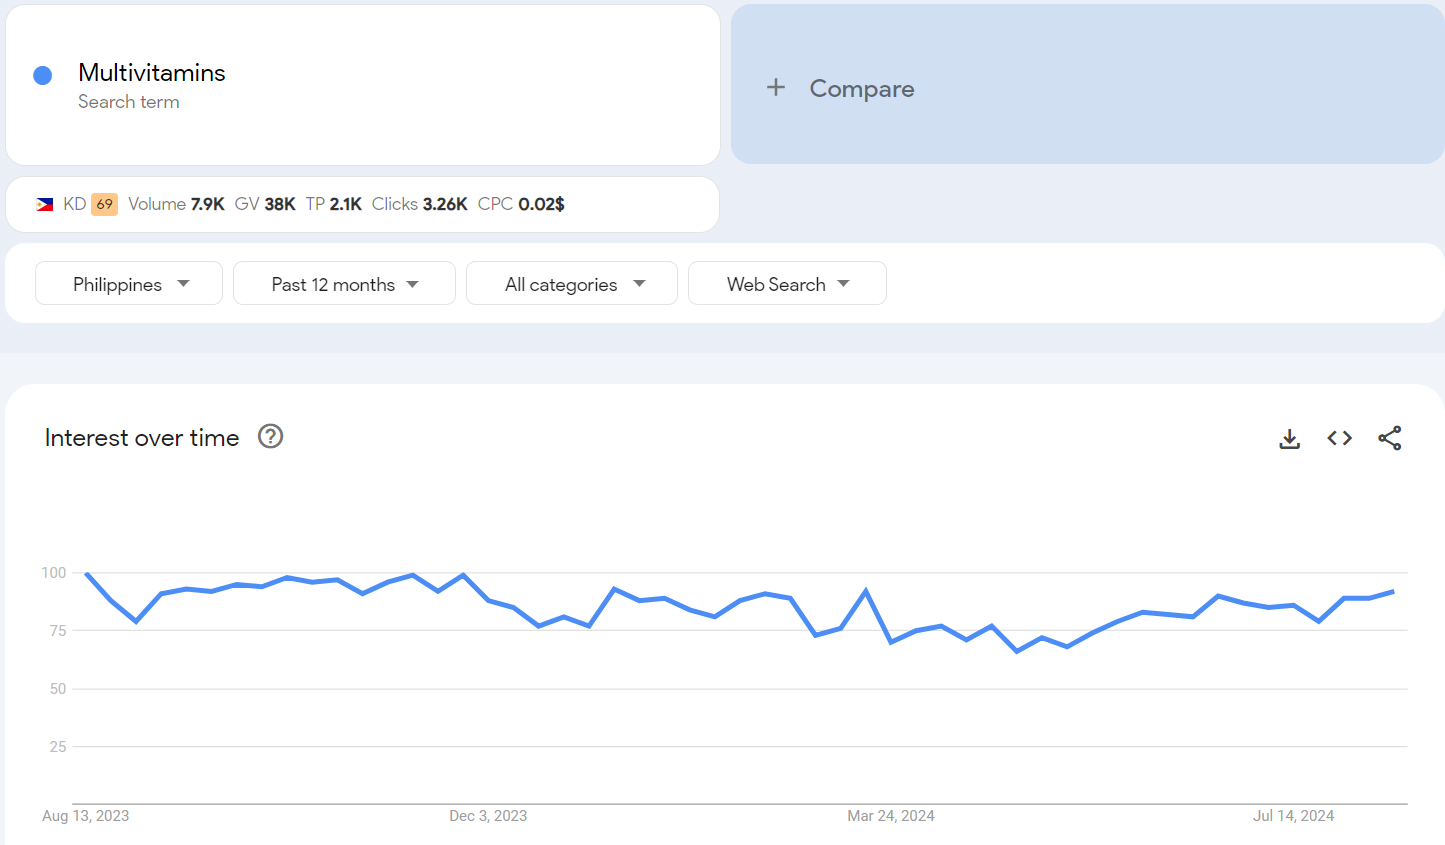Edit the Multivitamins search term
1445x845 pixels.
click(152, 73)
